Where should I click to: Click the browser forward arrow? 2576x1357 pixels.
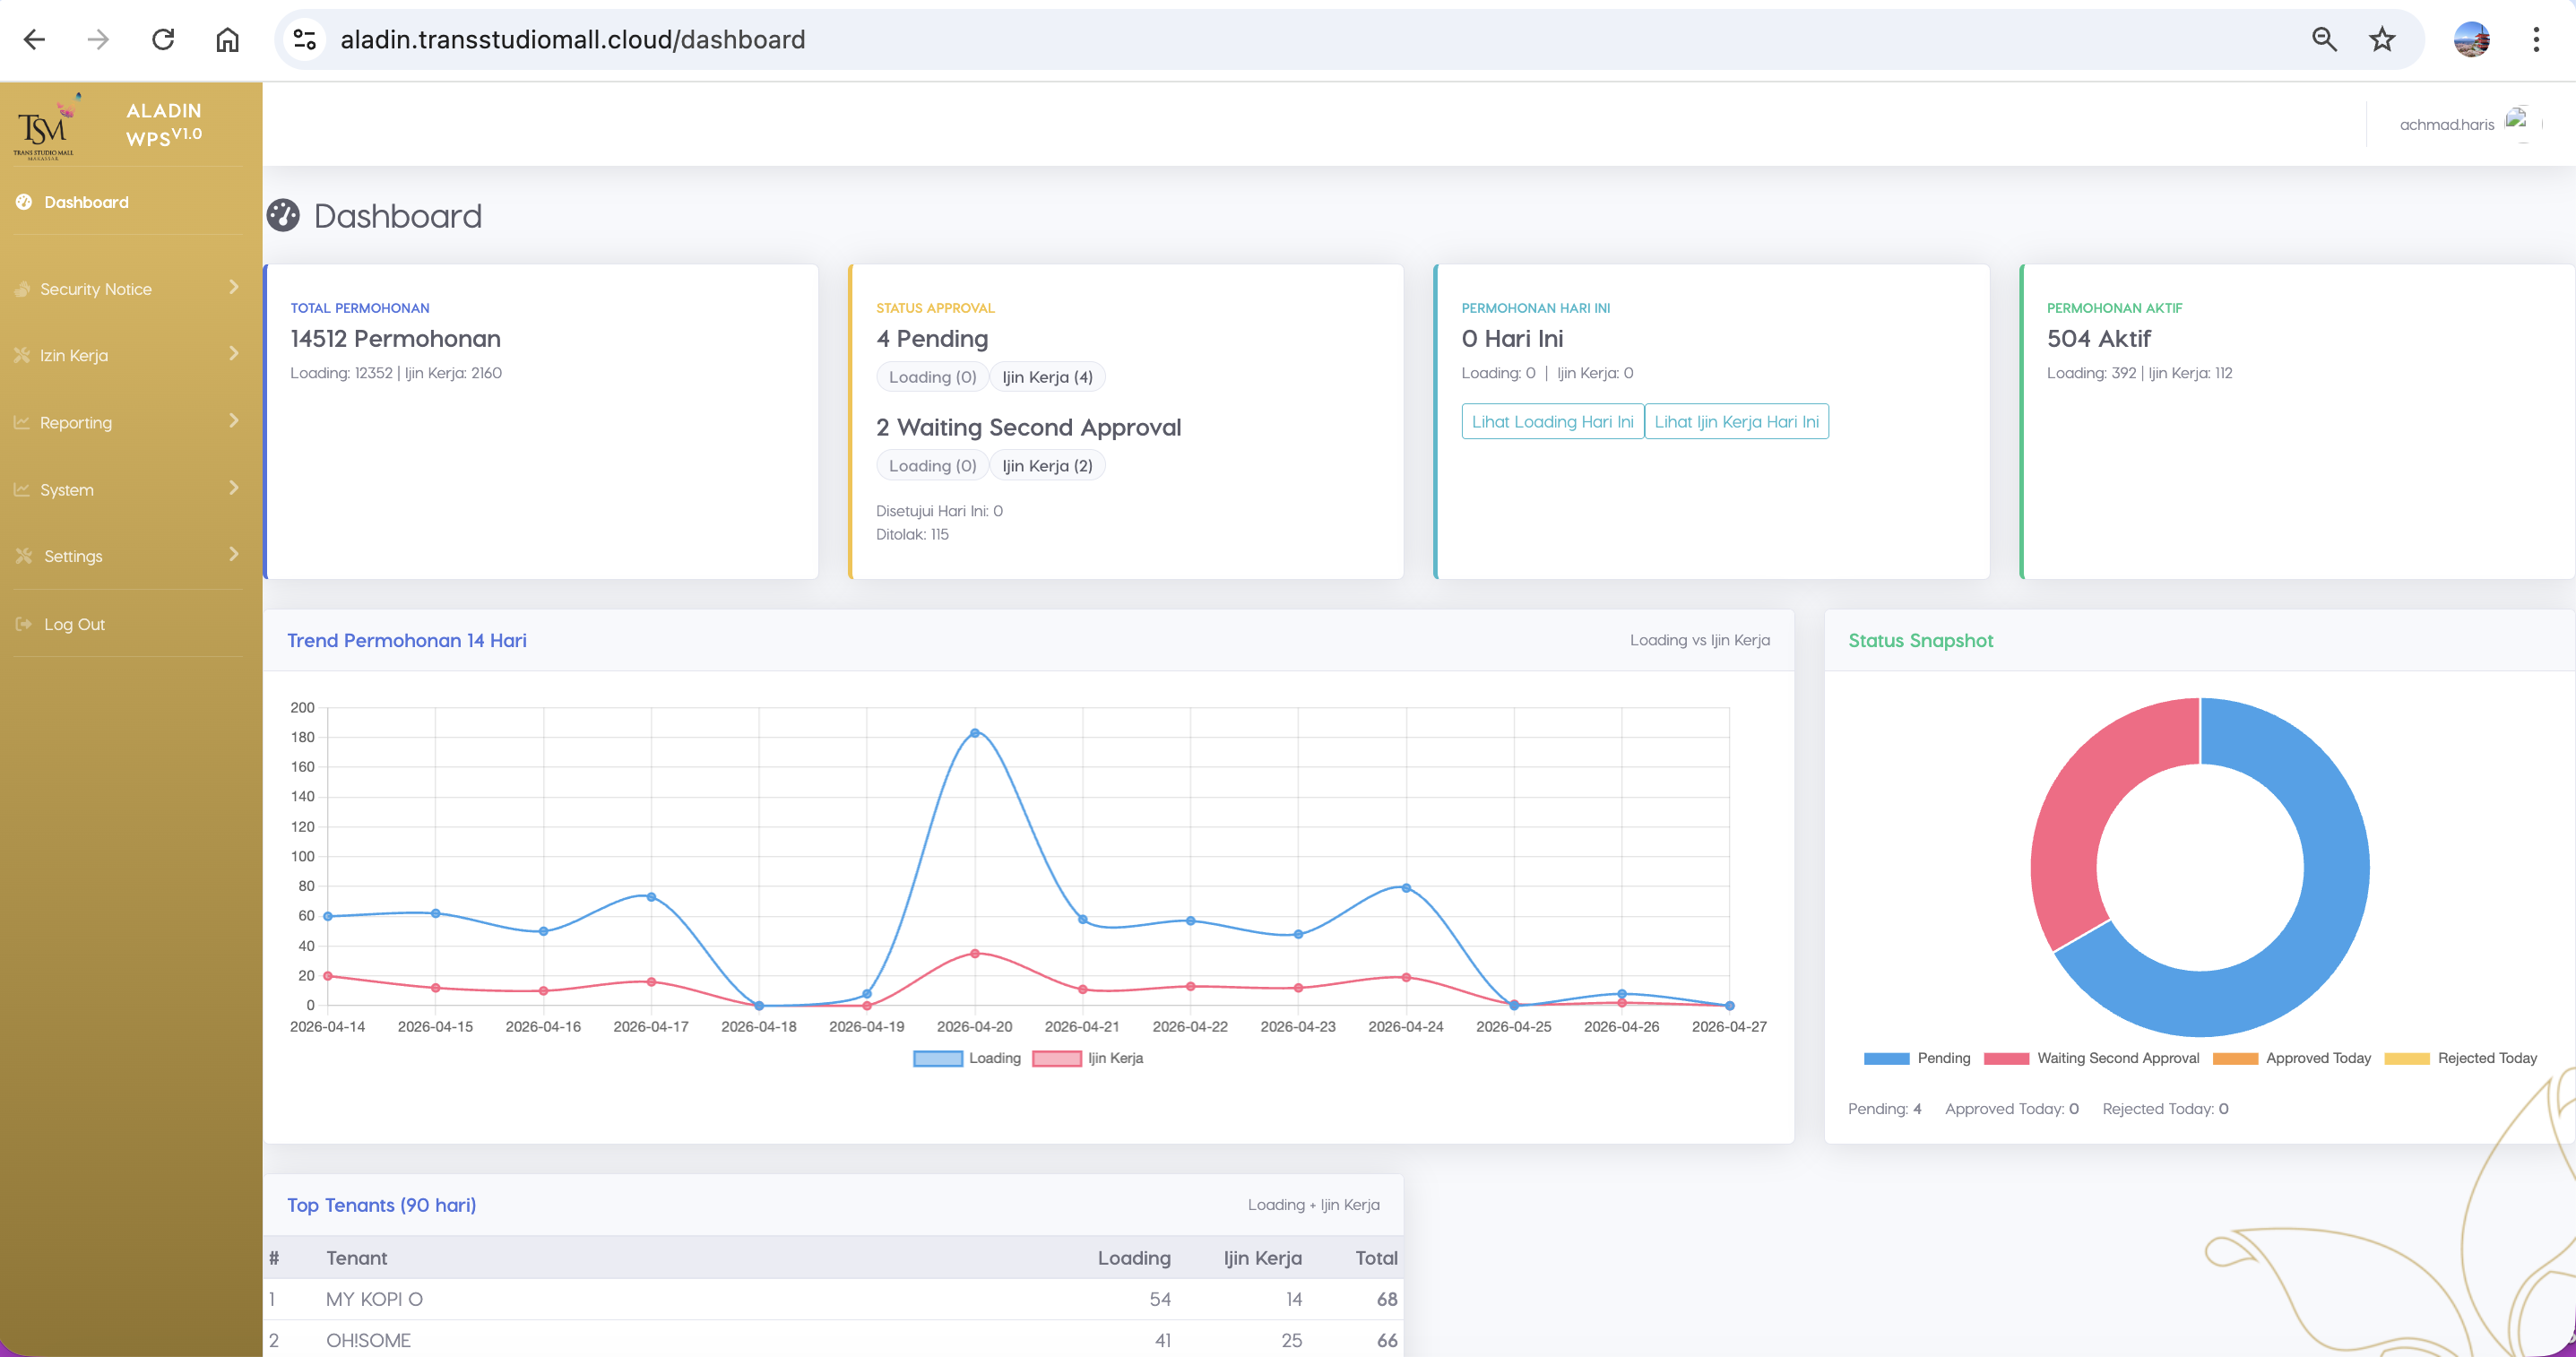[98, 40]
